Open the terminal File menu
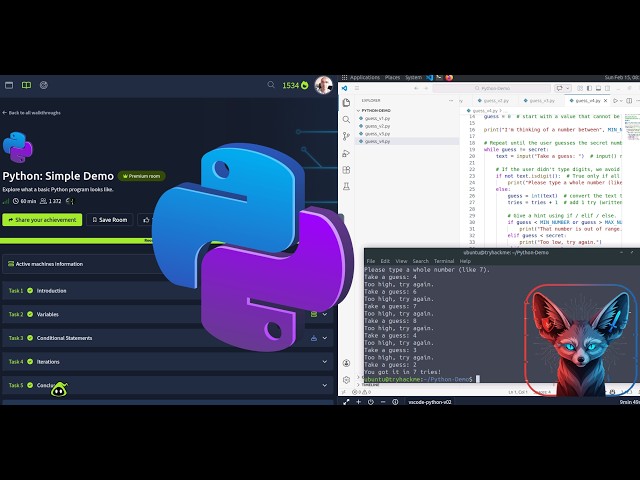 coord(371,261)
